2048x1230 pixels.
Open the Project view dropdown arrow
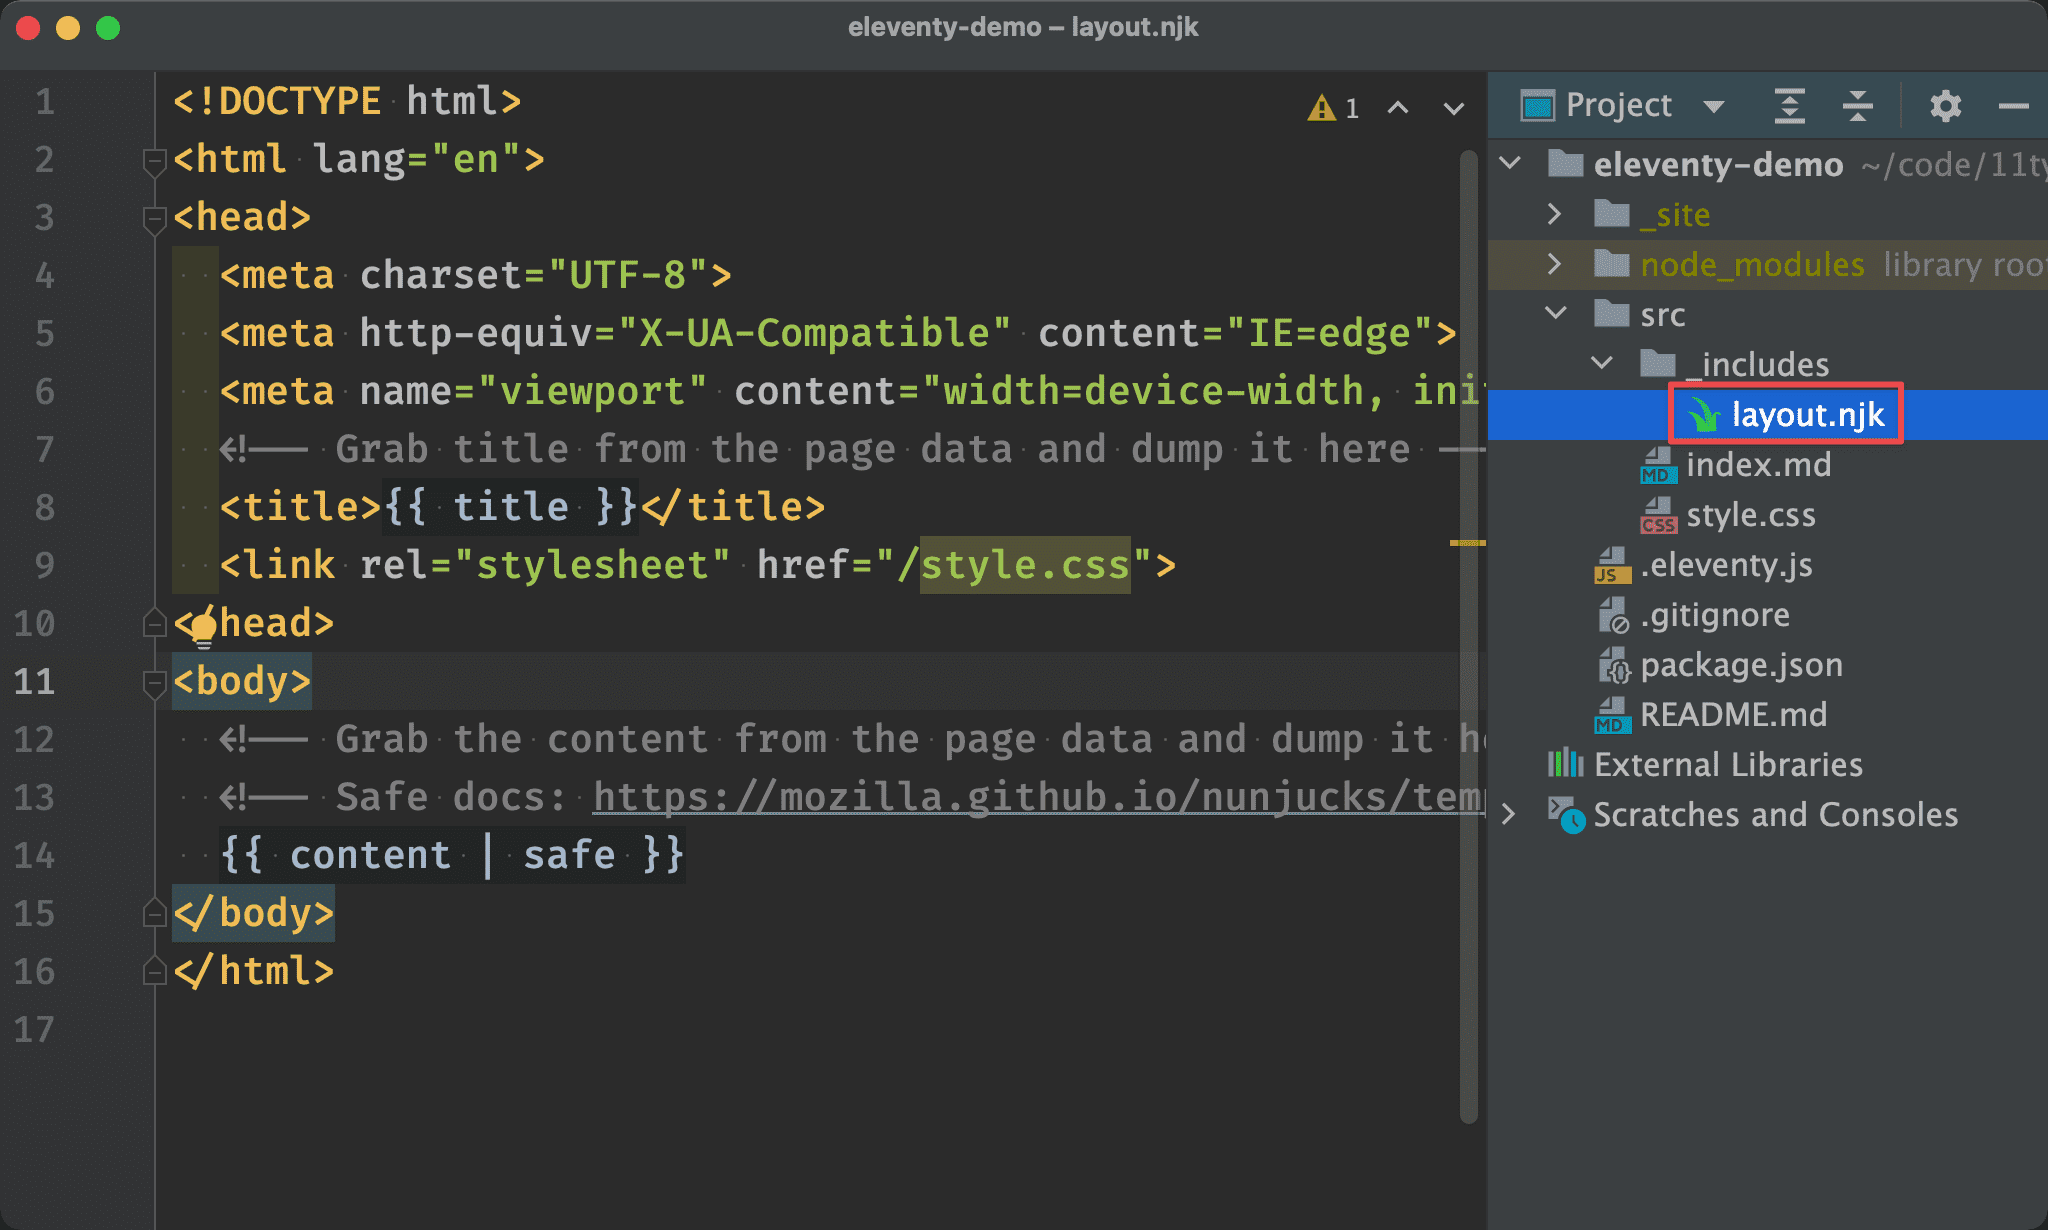tap(1713, 106)
